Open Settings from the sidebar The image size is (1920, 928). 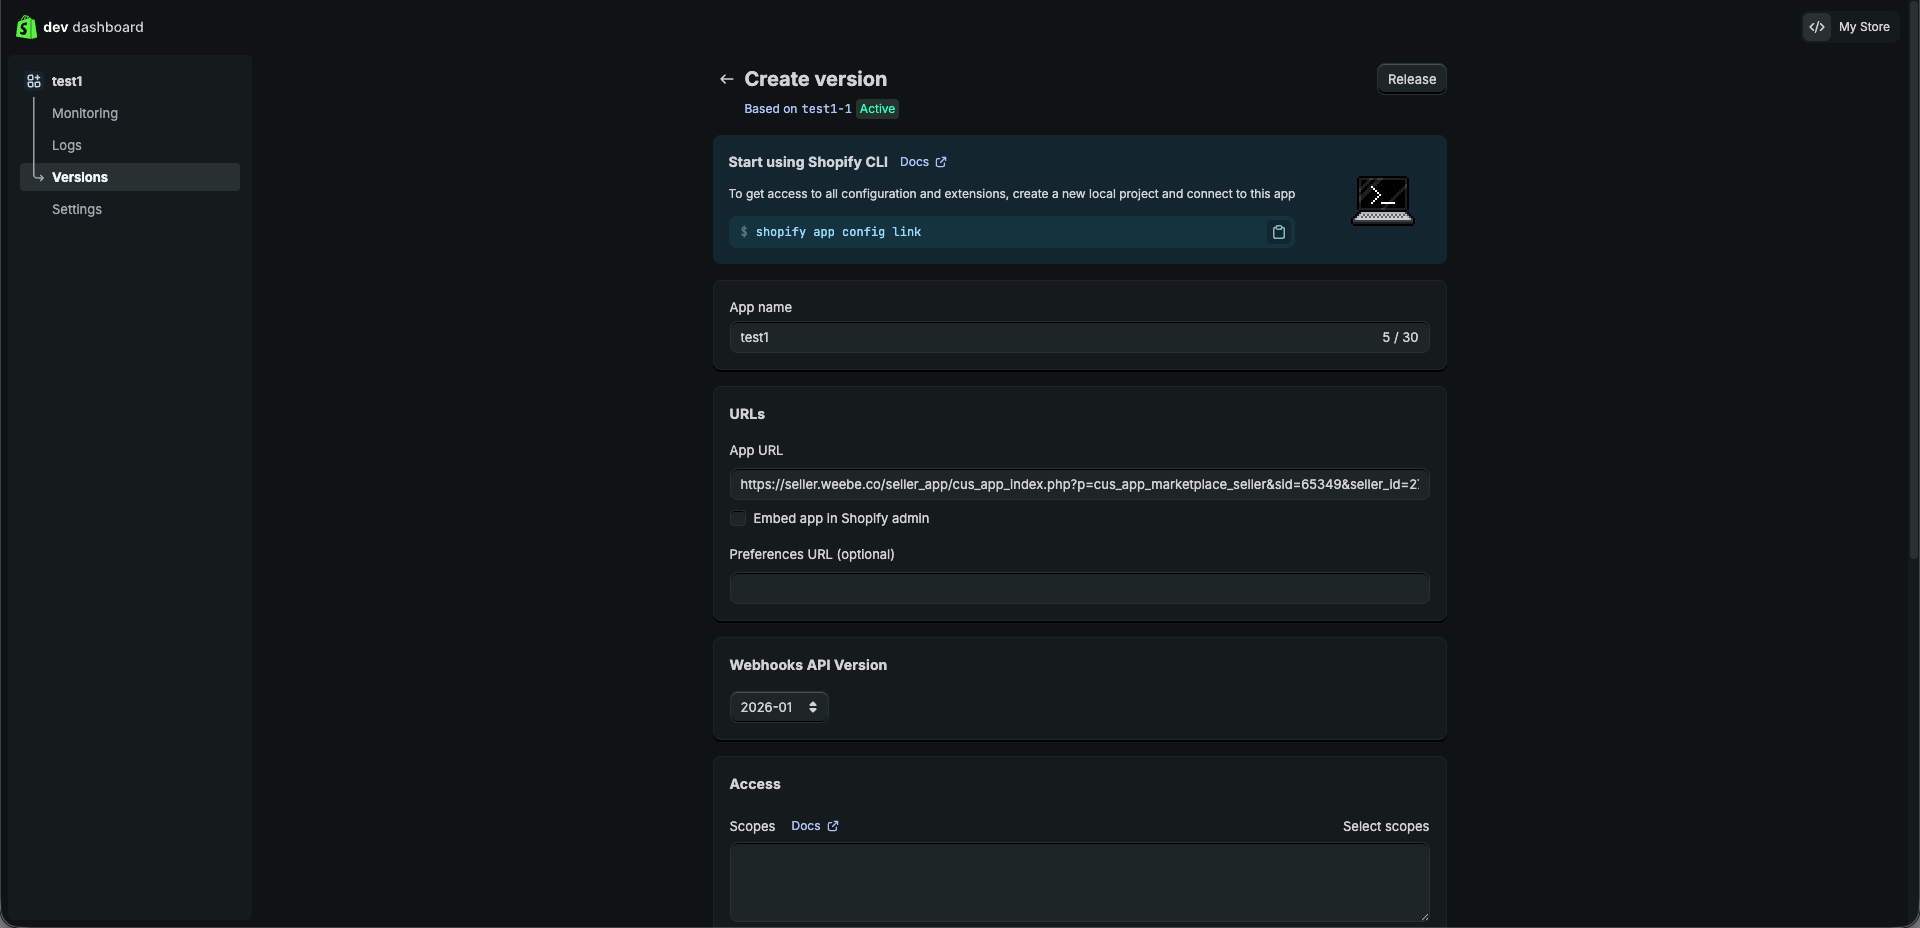(76, 209)
